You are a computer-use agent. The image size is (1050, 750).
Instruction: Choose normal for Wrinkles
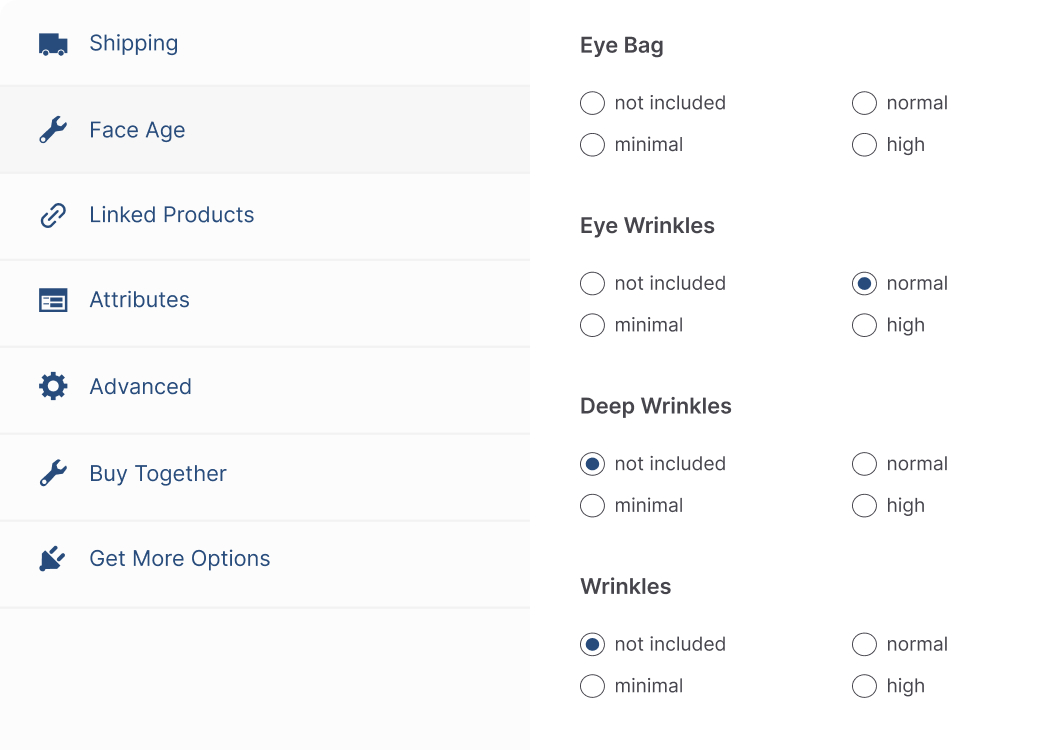tap(864, 645)
